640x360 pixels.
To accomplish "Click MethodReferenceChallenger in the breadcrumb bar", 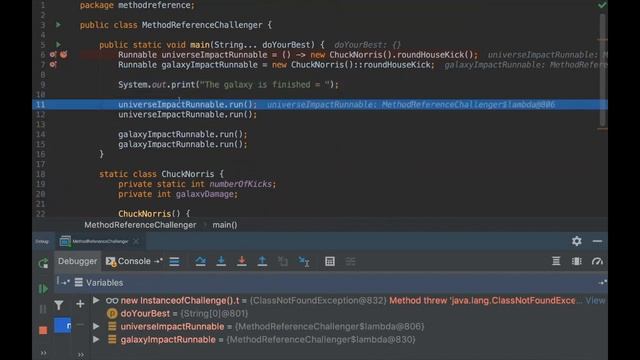I will (140, 225).
